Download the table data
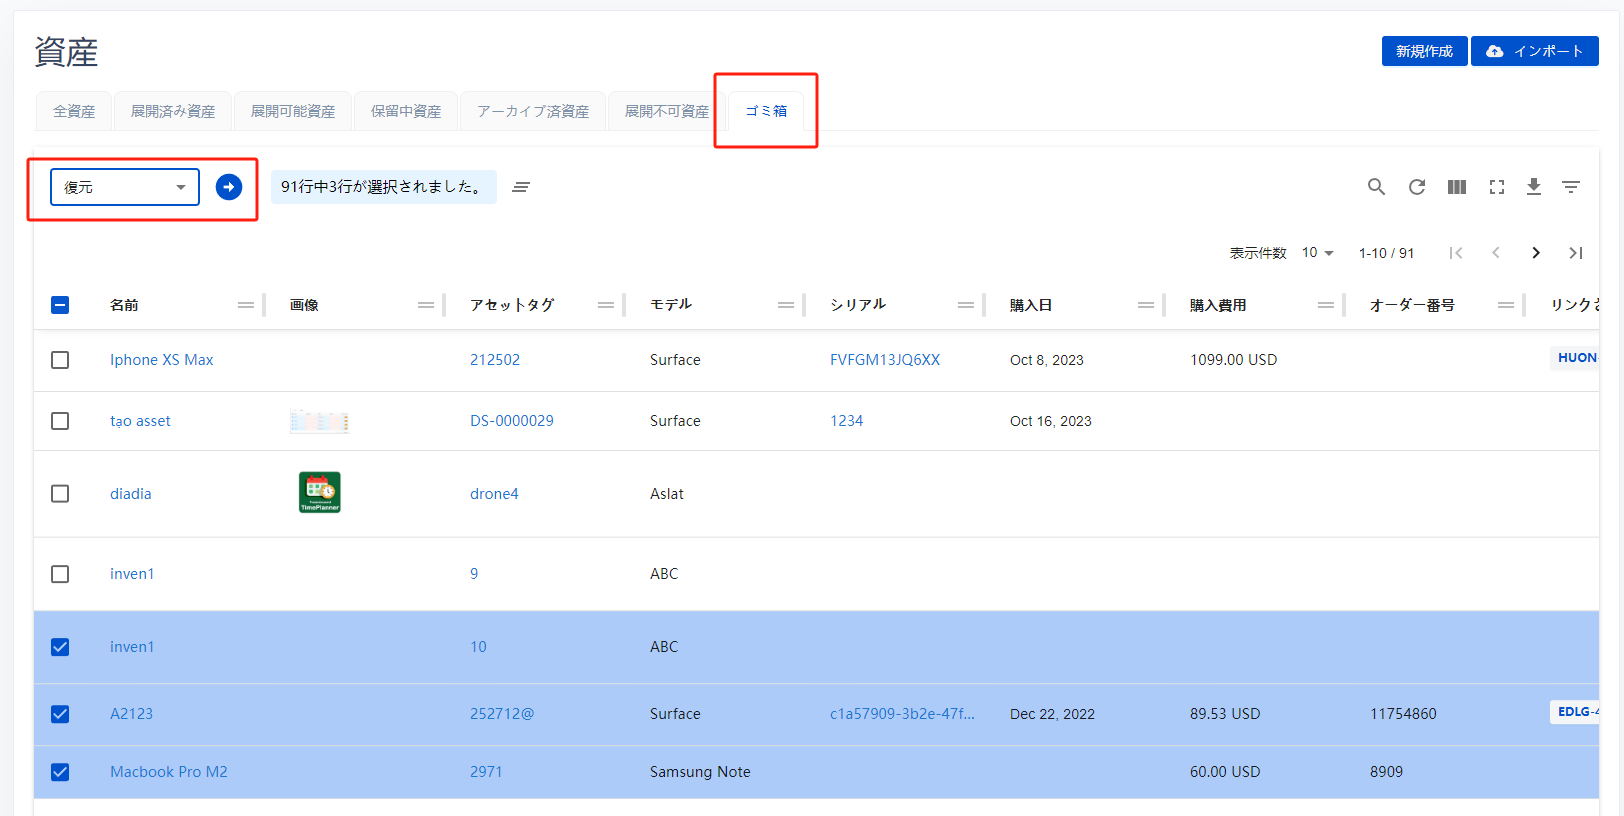This screenshot has height=816, width=1624. pos(1534,187)
